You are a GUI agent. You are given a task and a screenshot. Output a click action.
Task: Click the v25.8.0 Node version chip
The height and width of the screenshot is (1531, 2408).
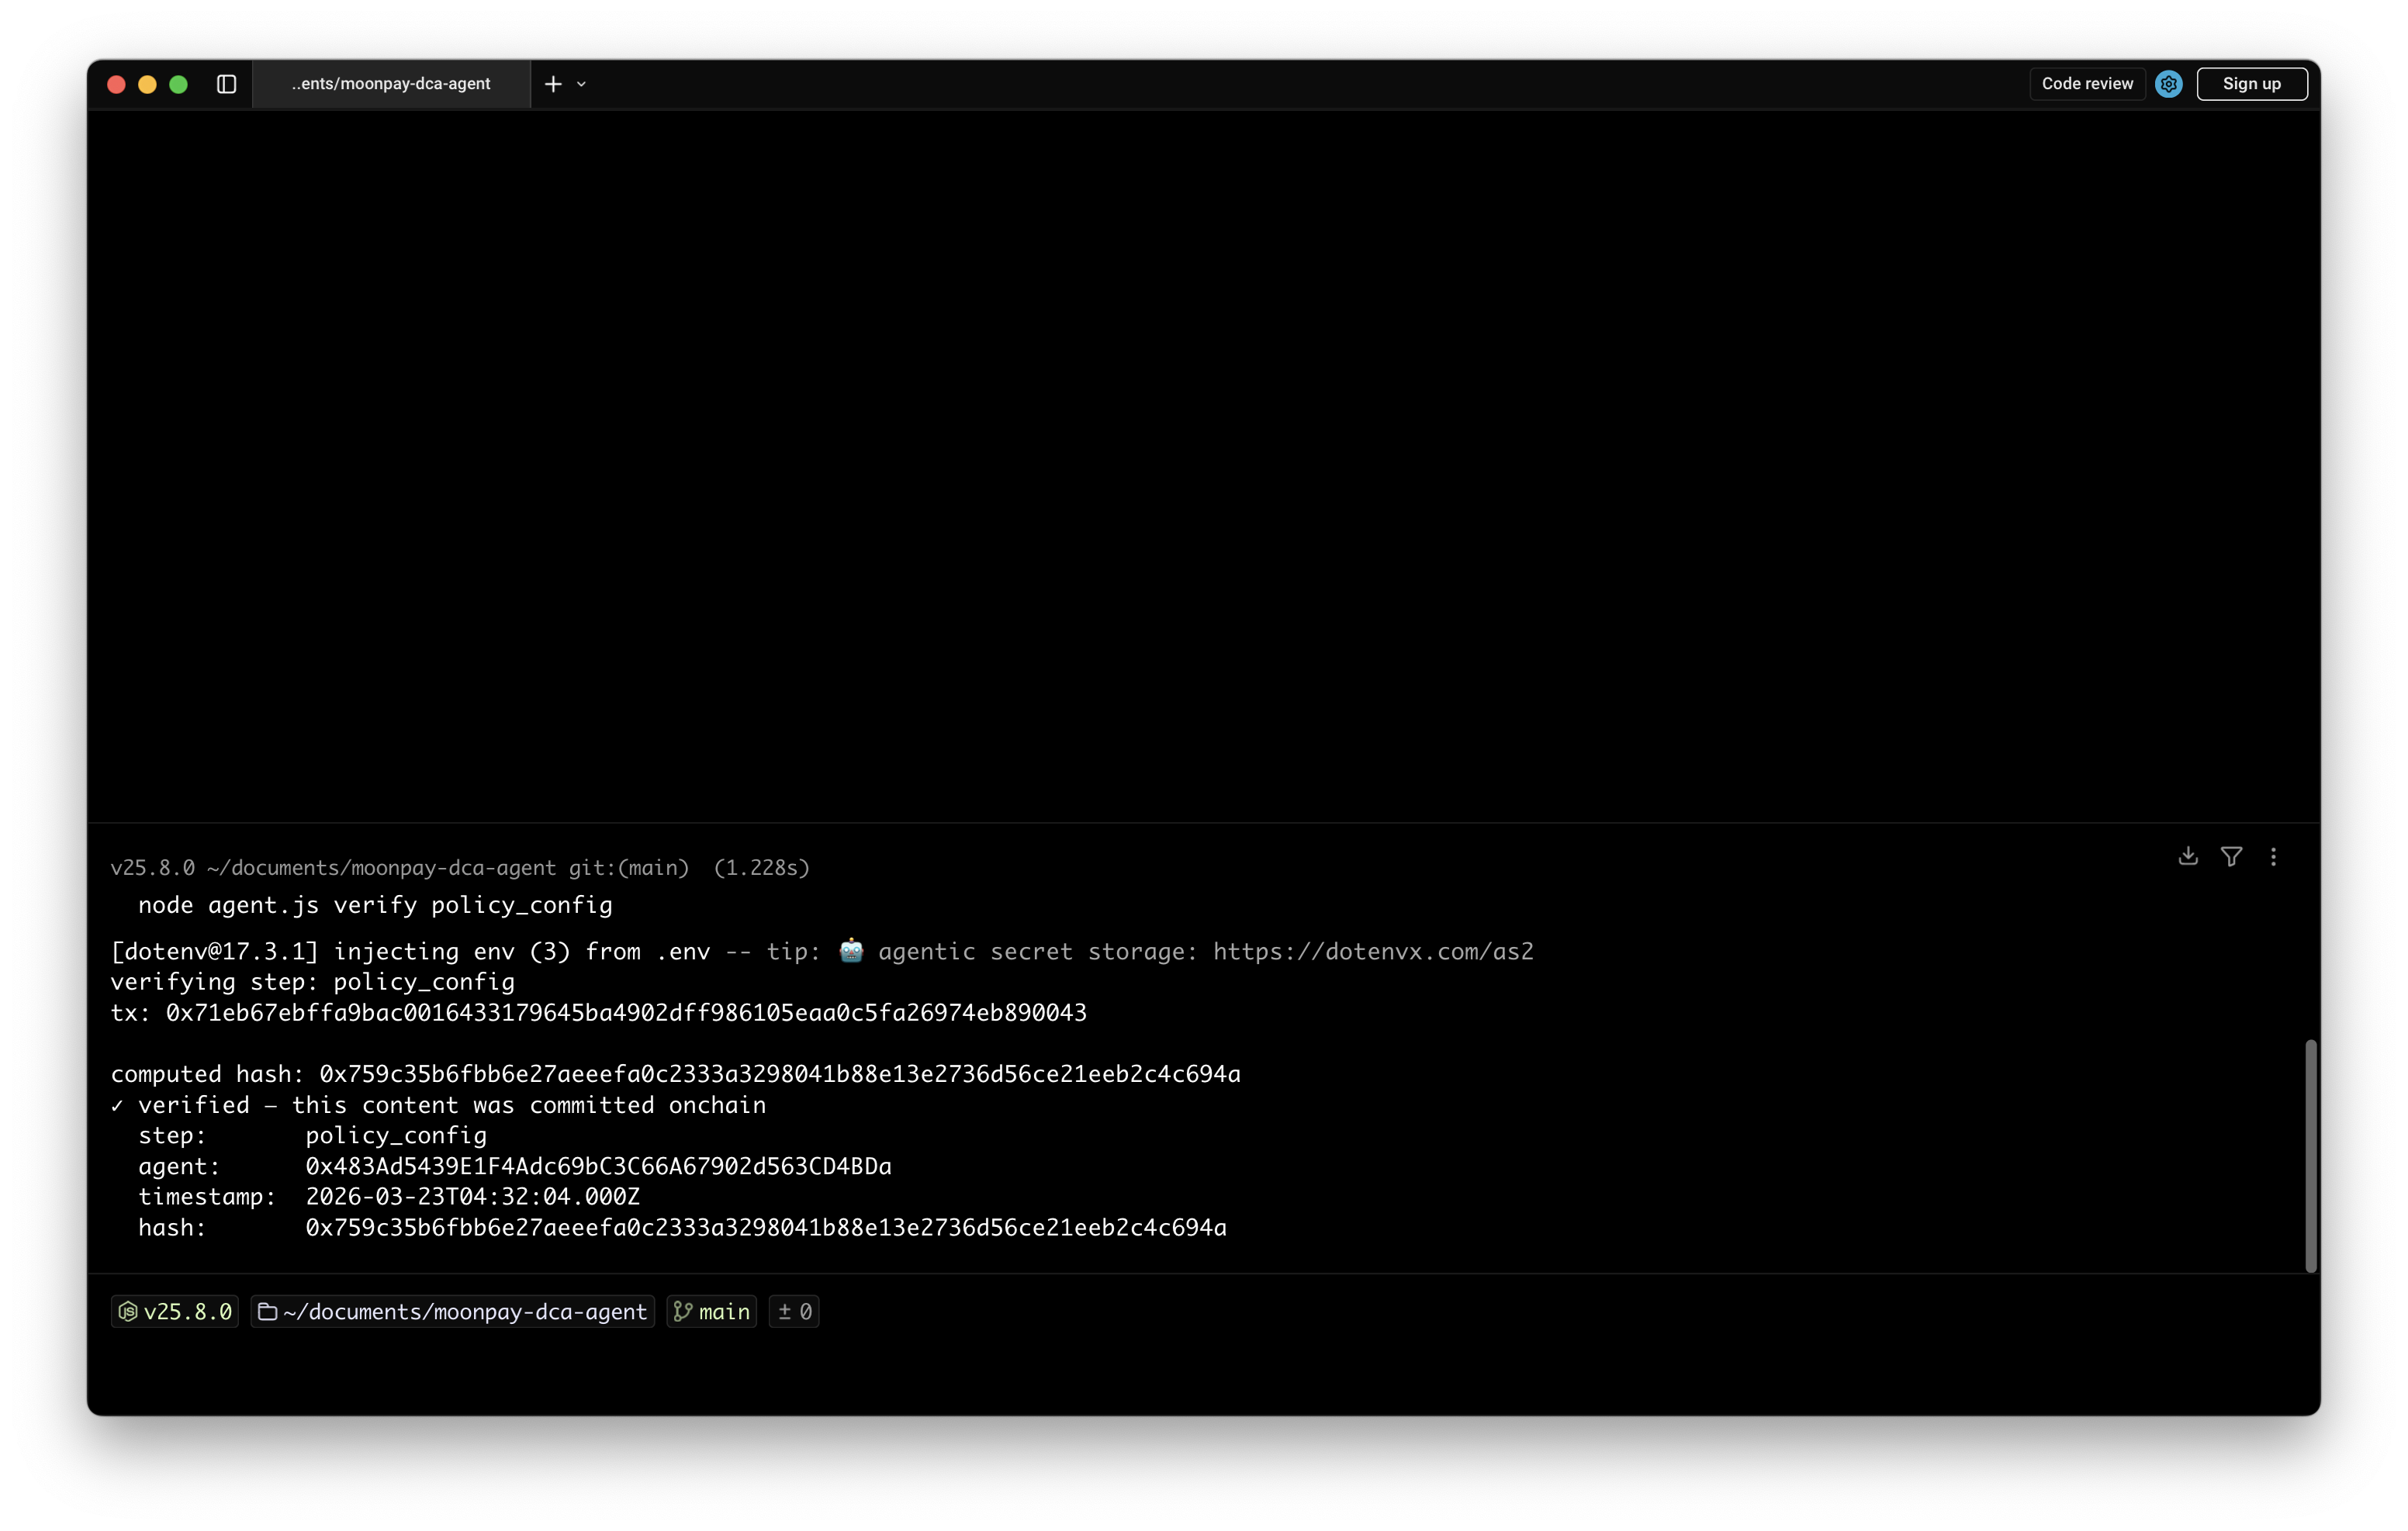175,1311
